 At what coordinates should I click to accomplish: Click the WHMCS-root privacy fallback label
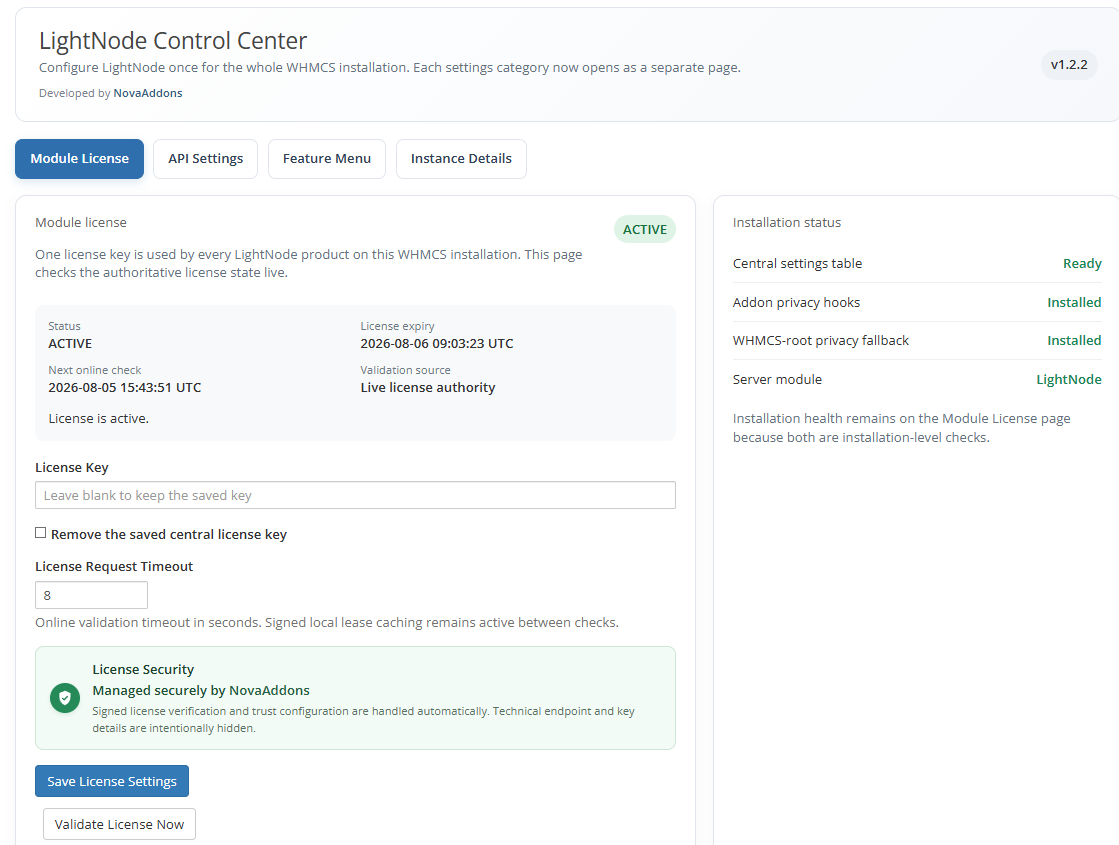point(821,340)
